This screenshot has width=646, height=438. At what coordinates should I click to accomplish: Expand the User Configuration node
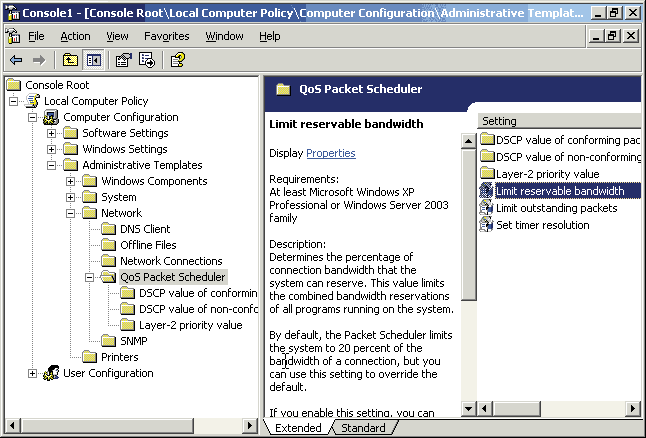coord(33,373)
